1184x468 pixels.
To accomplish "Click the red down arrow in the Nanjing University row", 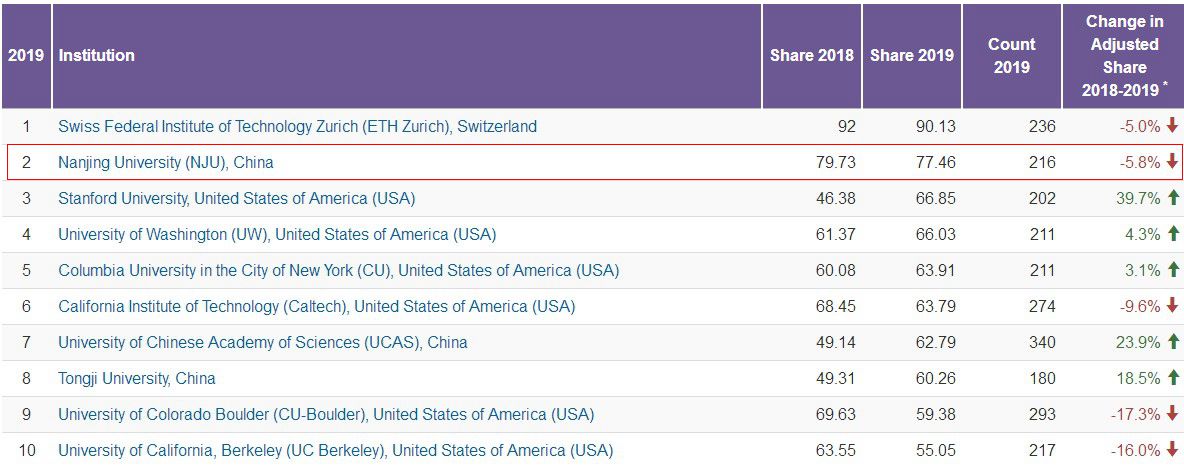I will coord(1172,162).
